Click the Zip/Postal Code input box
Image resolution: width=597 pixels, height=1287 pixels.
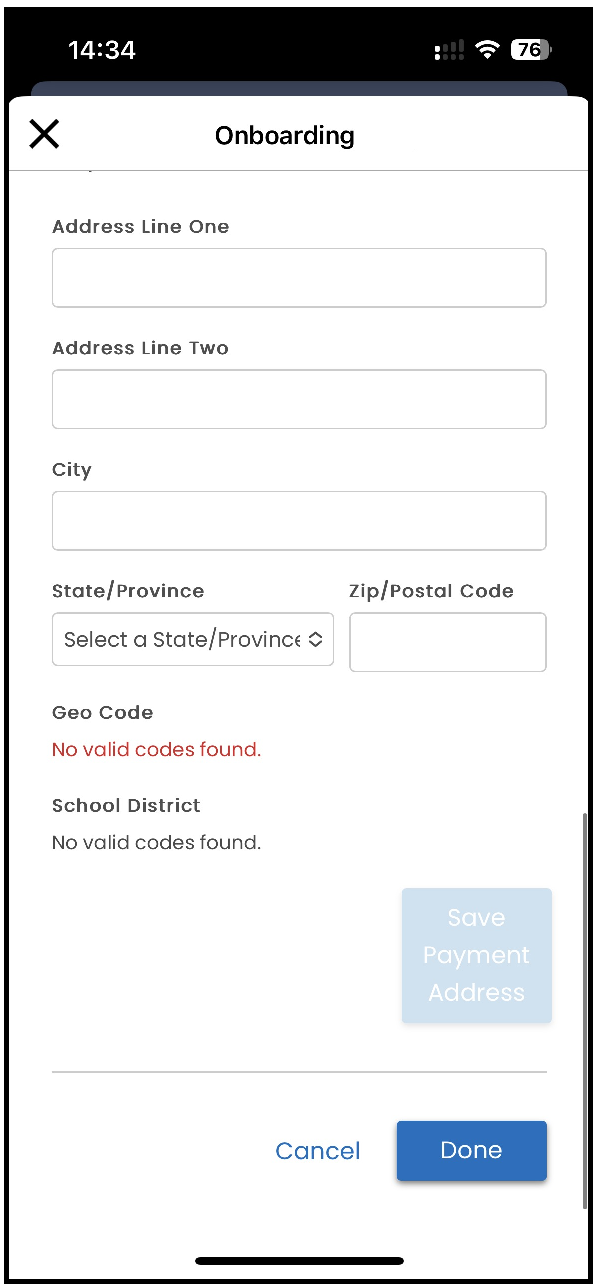[448, 642]
